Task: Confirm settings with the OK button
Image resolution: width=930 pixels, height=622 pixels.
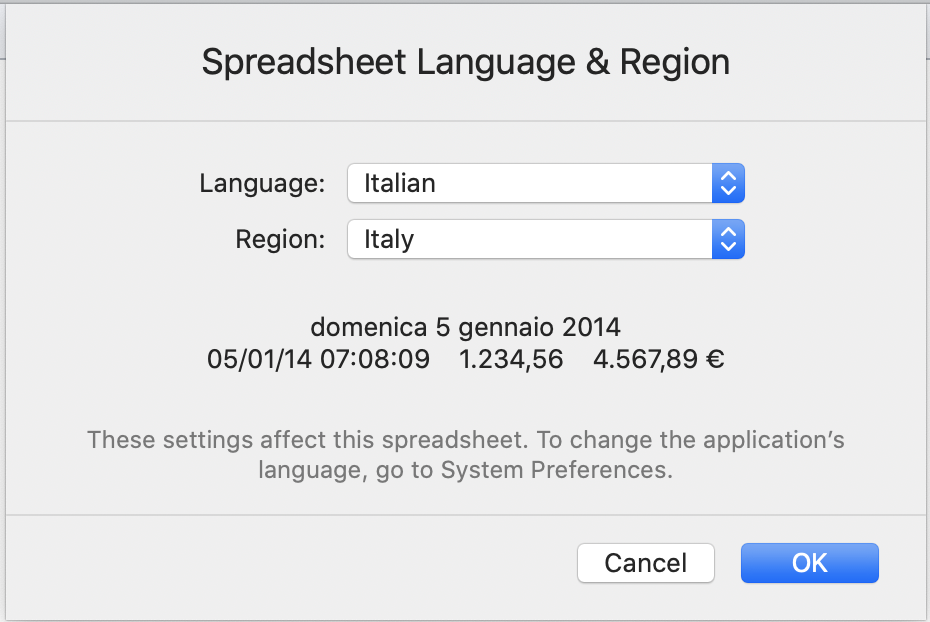Action: click(x=809, y=563)
